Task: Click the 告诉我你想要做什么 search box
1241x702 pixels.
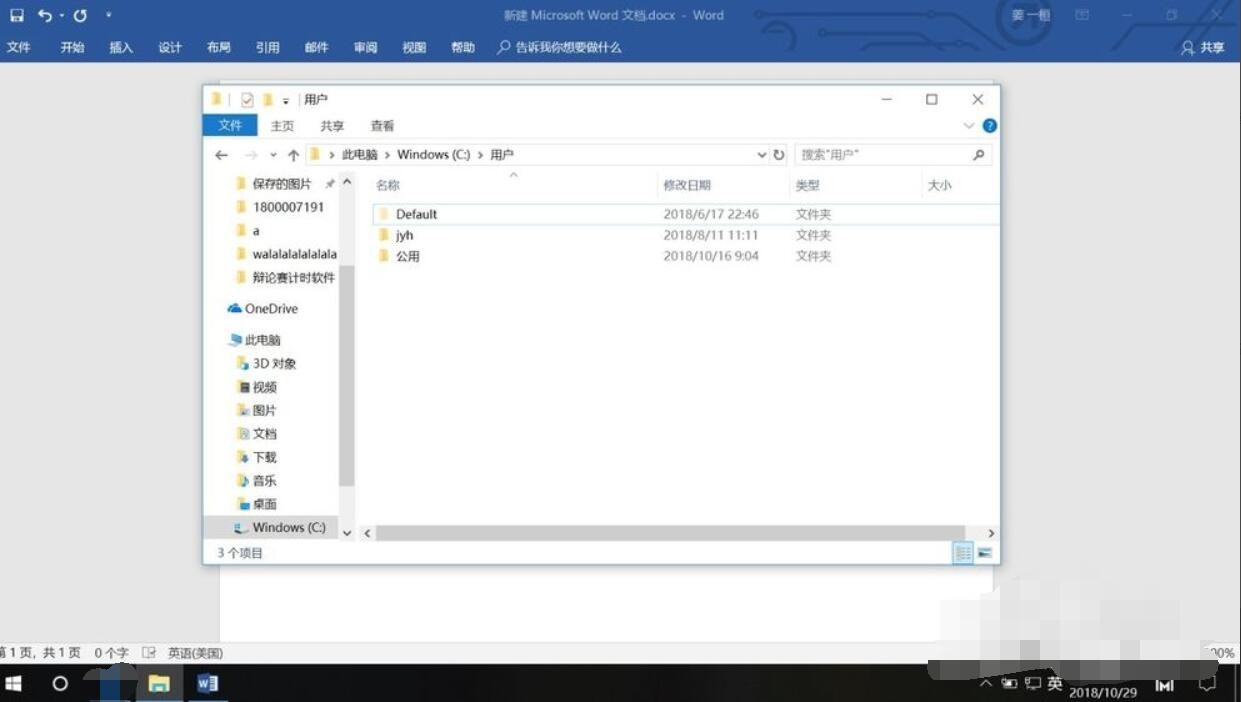Action: tap(560, 47)
